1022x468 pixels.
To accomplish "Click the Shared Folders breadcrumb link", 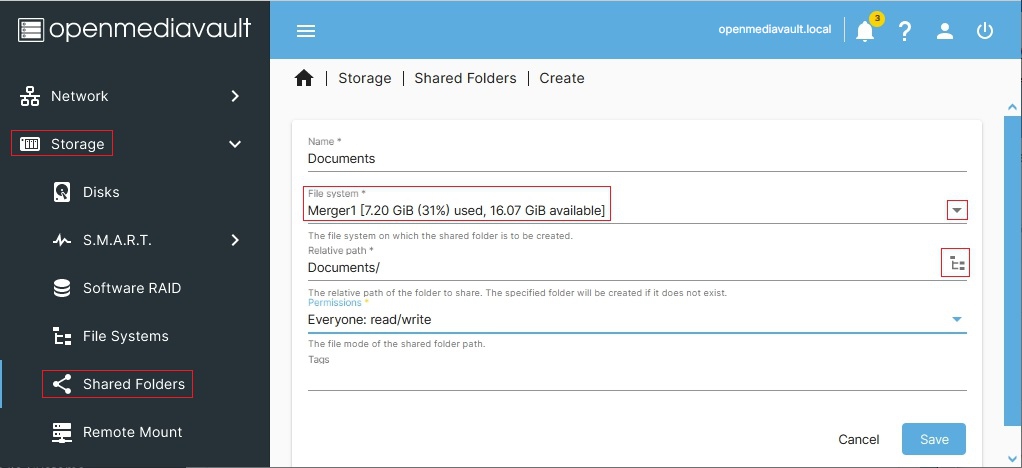I will (x=465, y=78).
